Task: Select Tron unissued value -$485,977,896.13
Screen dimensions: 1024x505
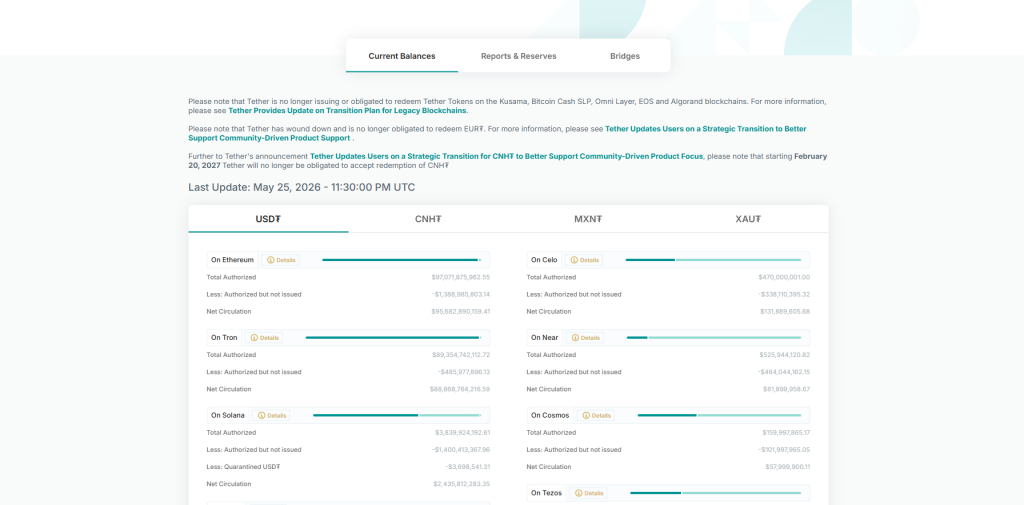Action: point(464,372)
